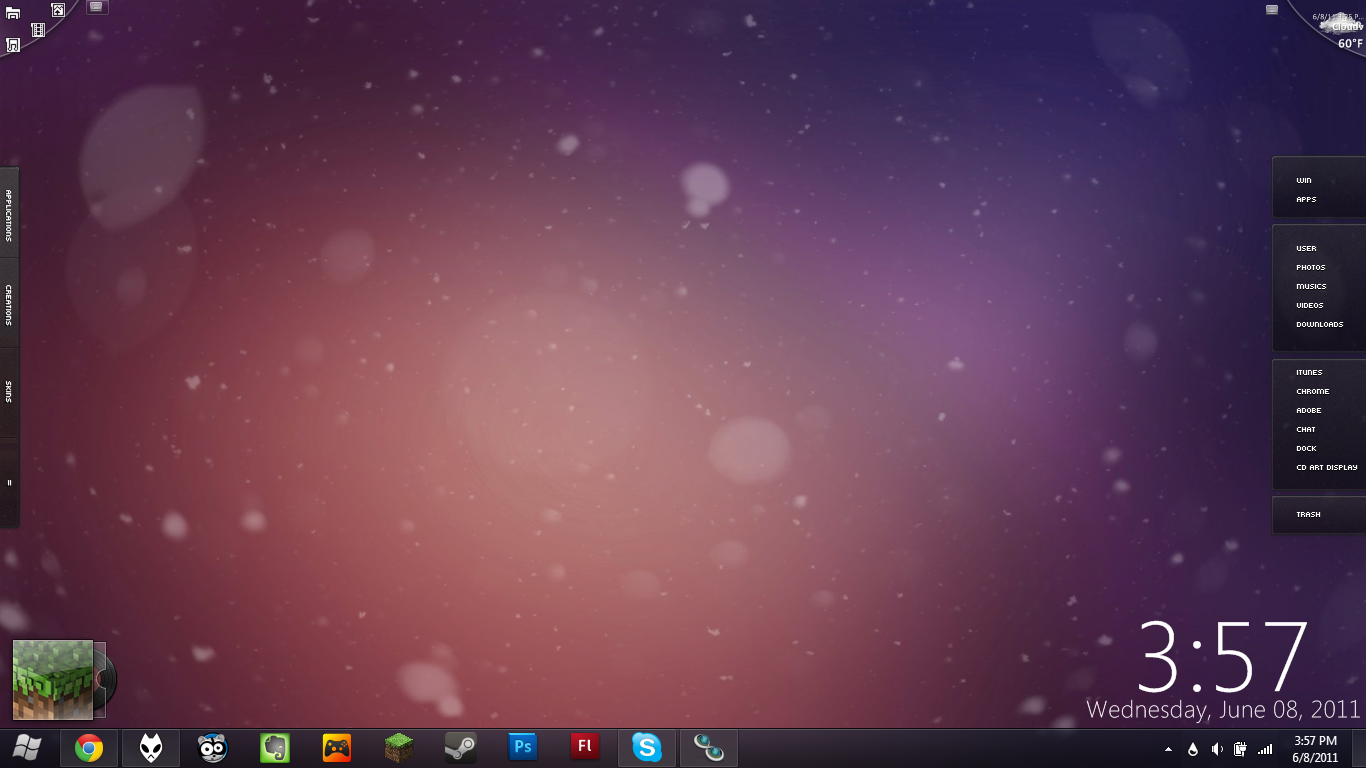
Task: Show hidden system tray icons
Action: pyautogui.click(x=1168, y=749)
